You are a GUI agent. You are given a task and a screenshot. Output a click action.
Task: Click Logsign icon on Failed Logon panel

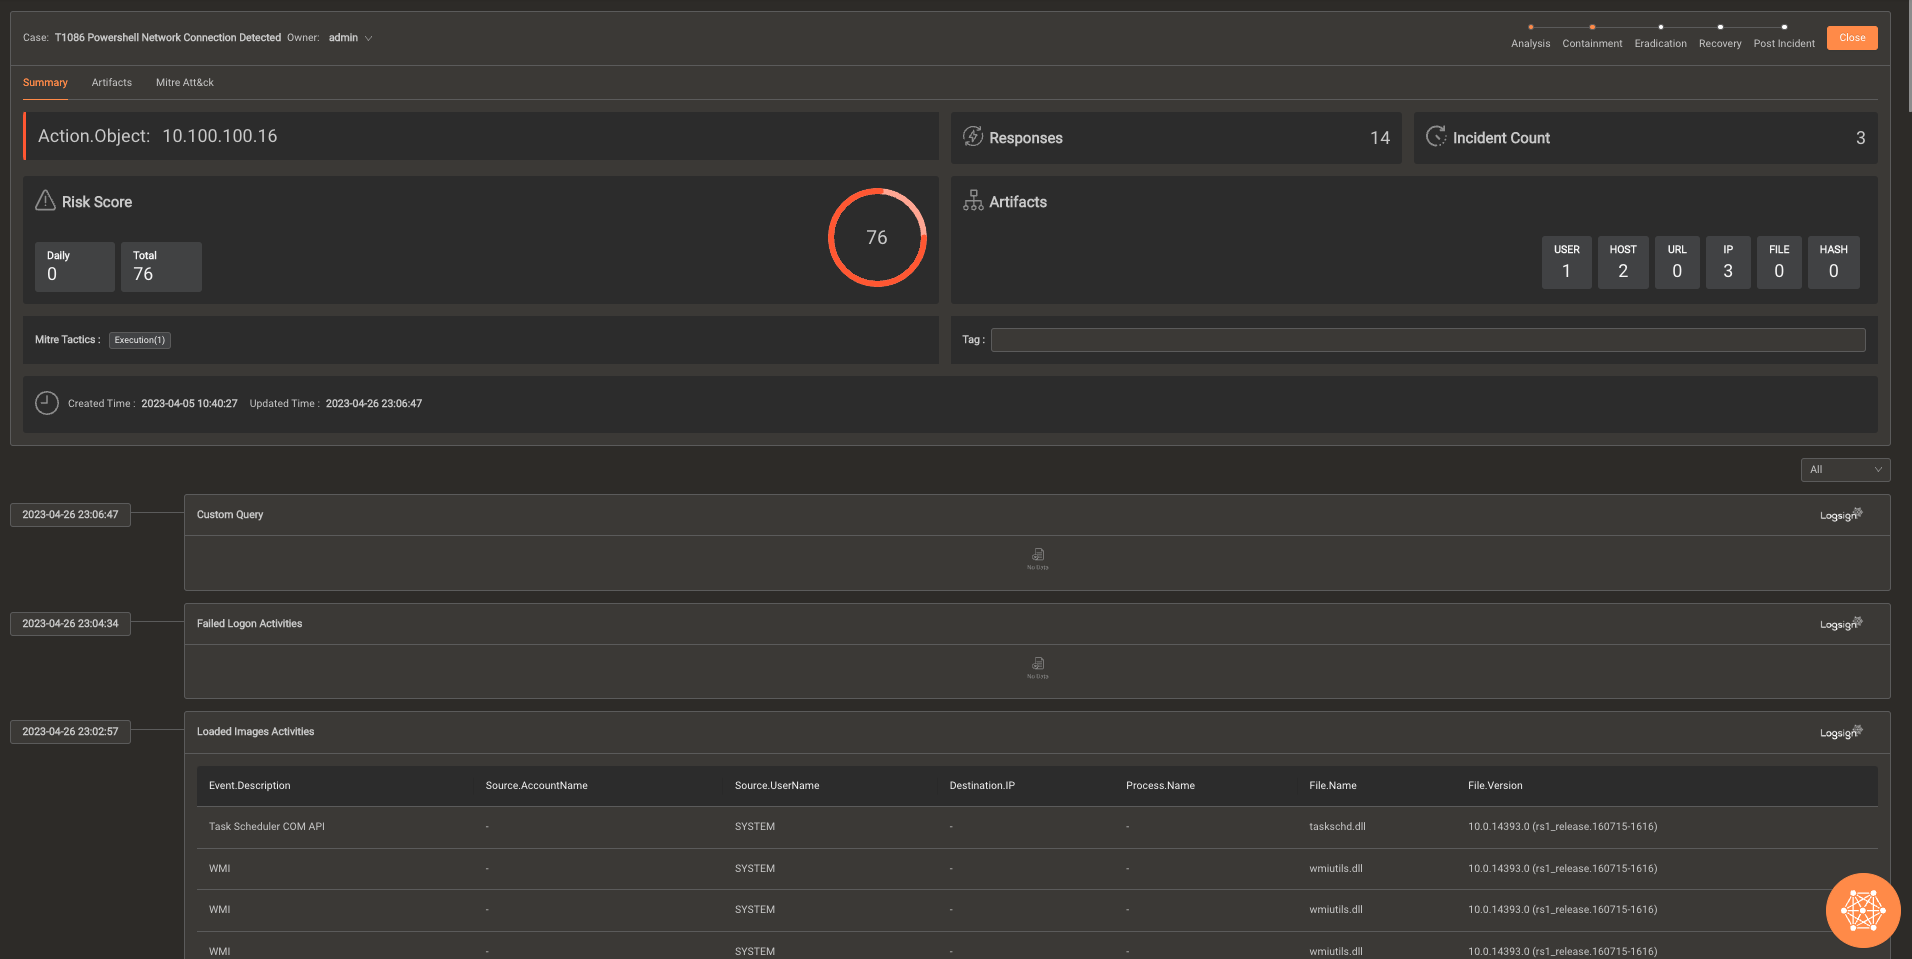click(x=1841, y=624)
